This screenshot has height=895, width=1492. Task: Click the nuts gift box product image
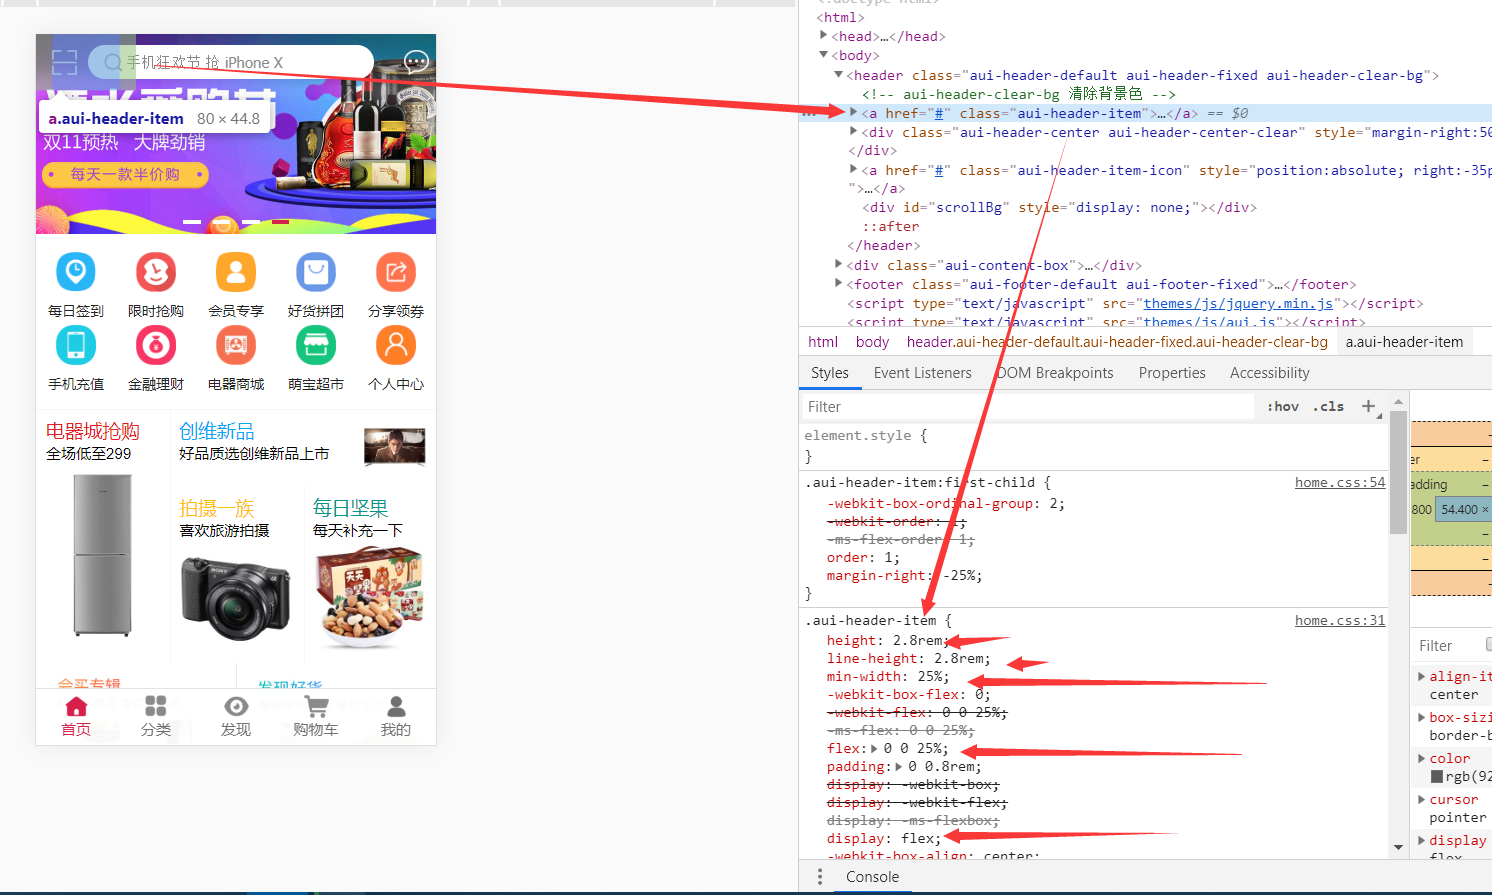point(368,598)
